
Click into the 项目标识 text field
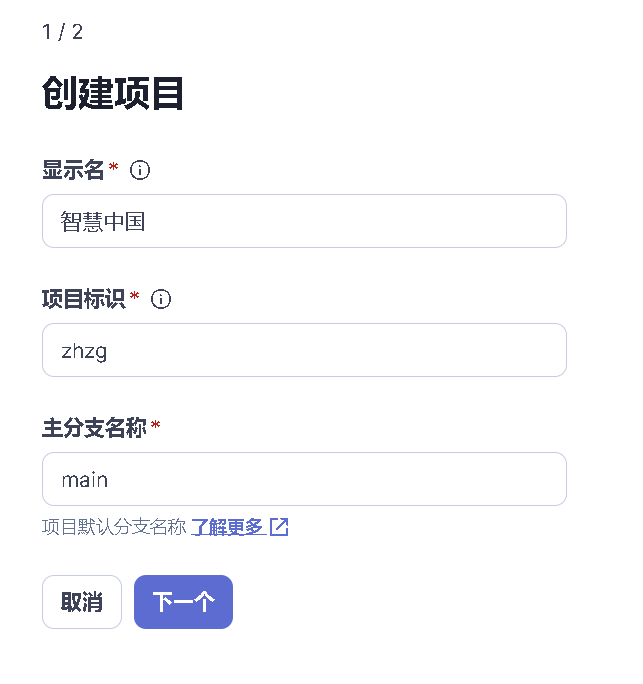[304, 350]
